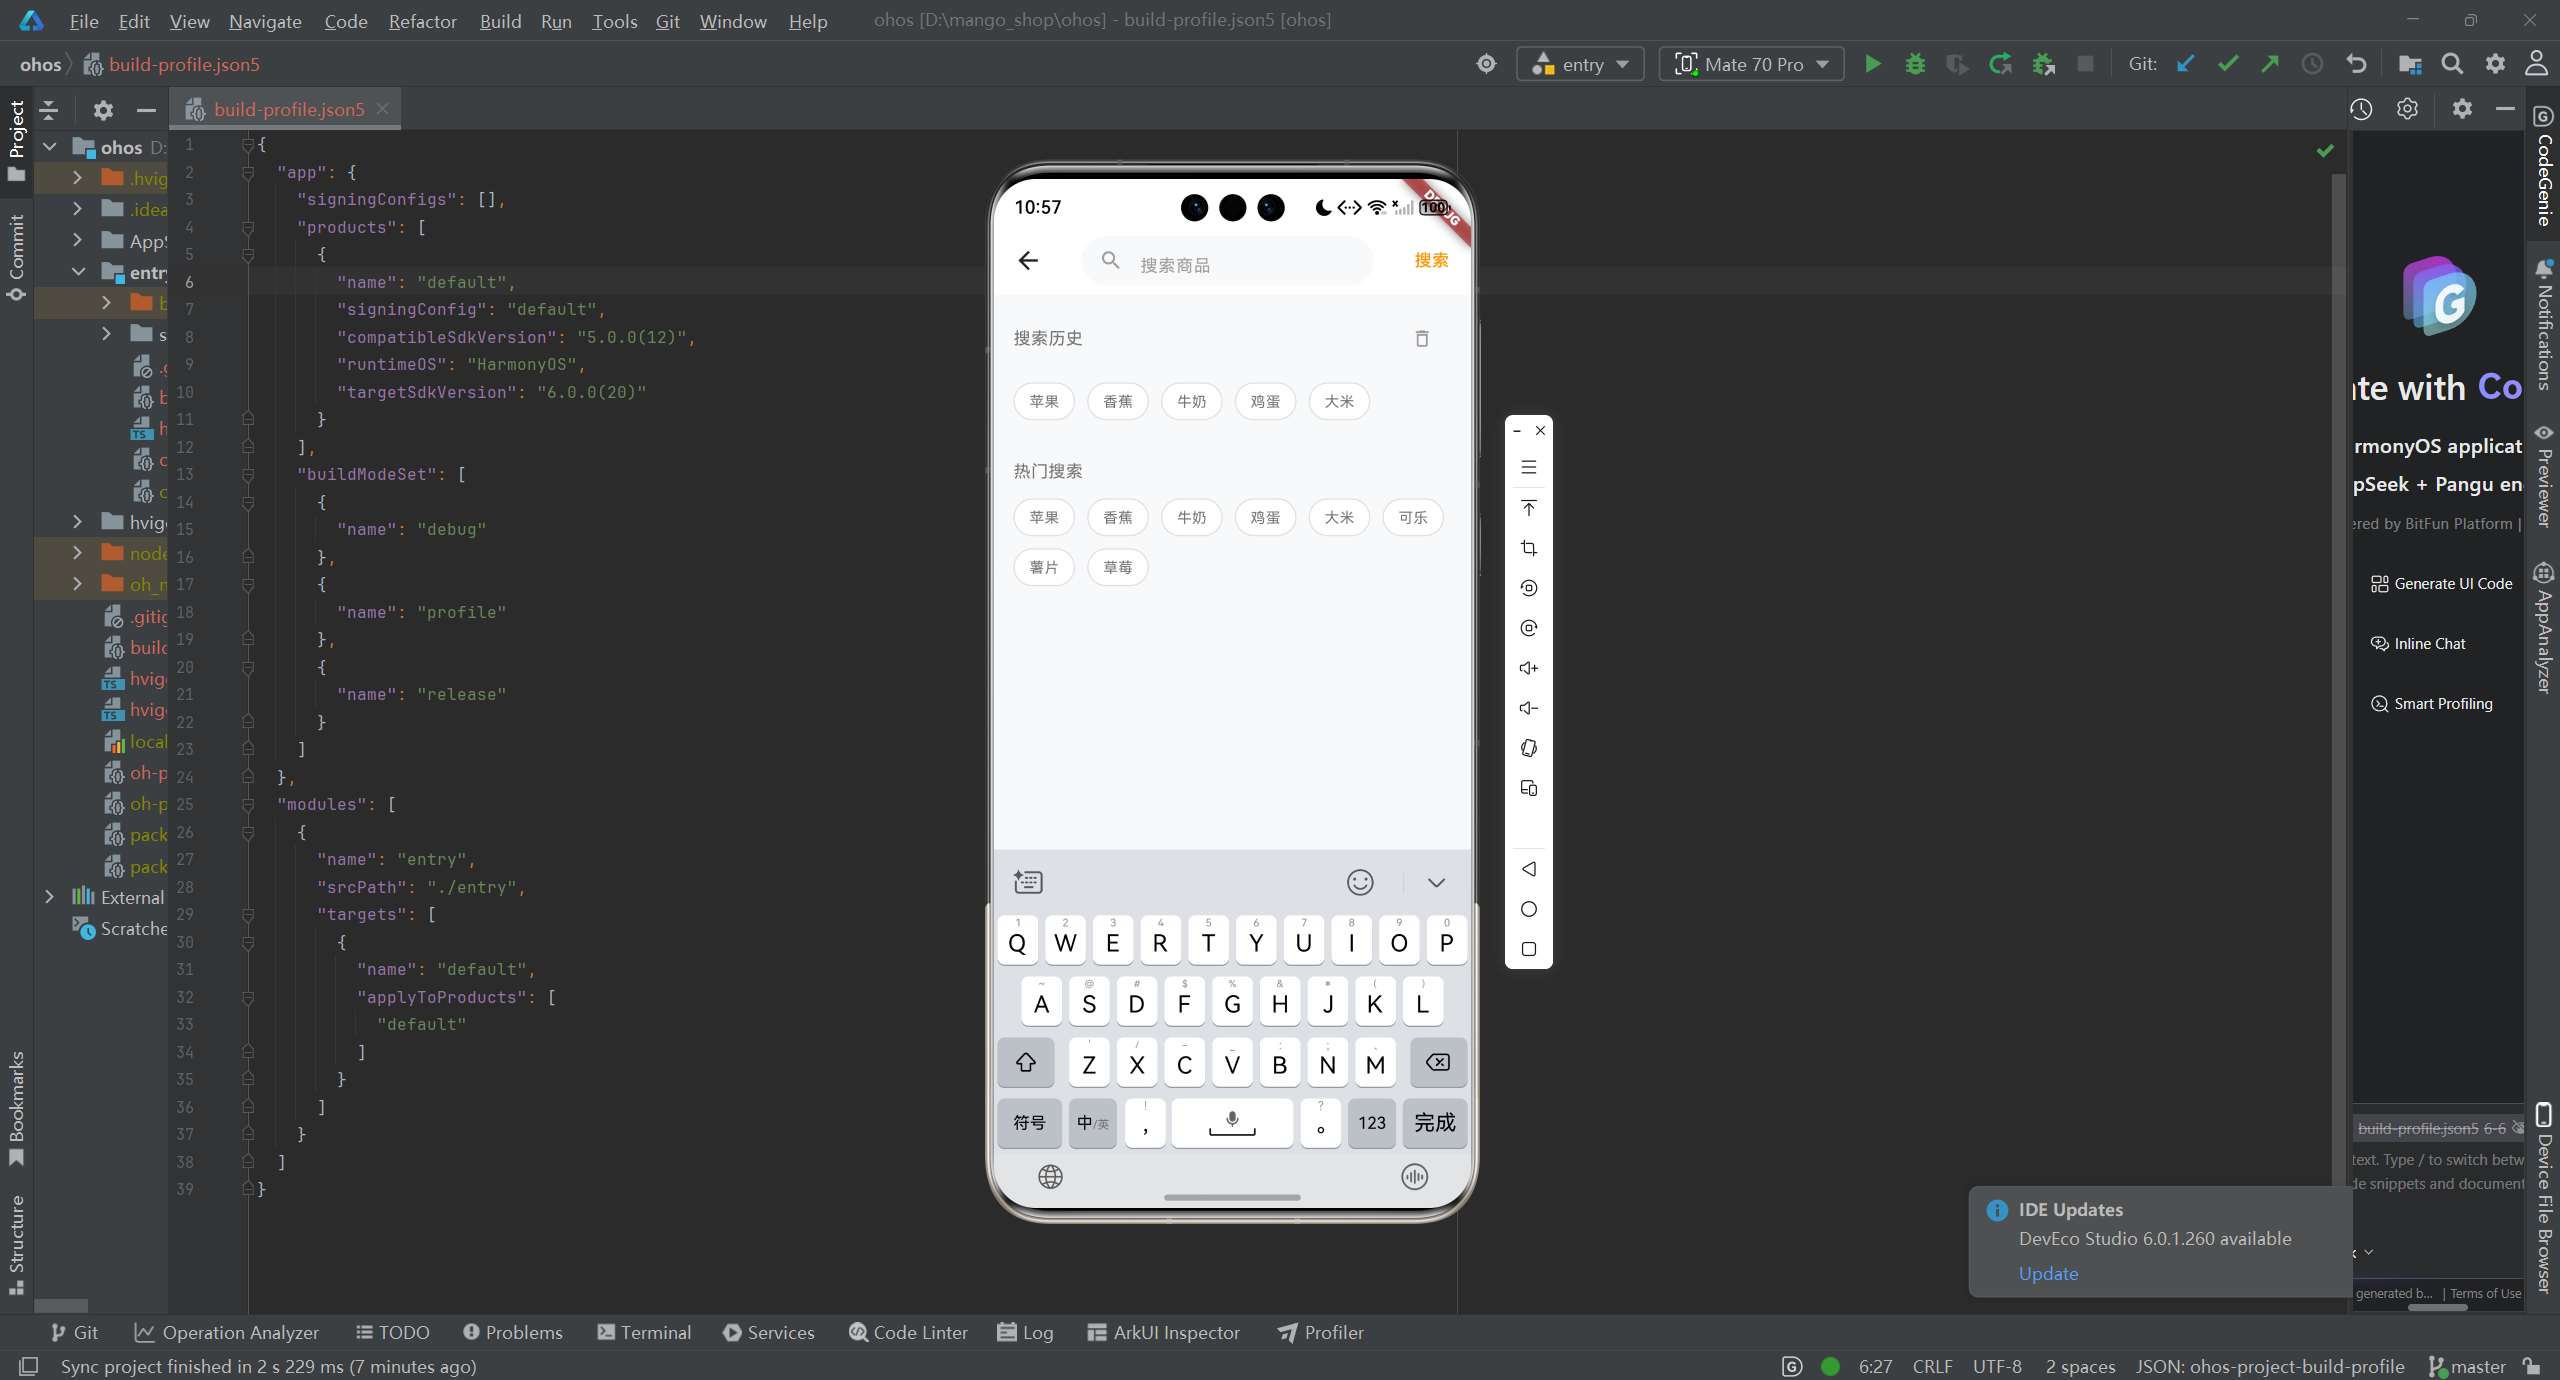
Task: Click the Debug bug icon in toolbar
Action: tap(1915, 64)
